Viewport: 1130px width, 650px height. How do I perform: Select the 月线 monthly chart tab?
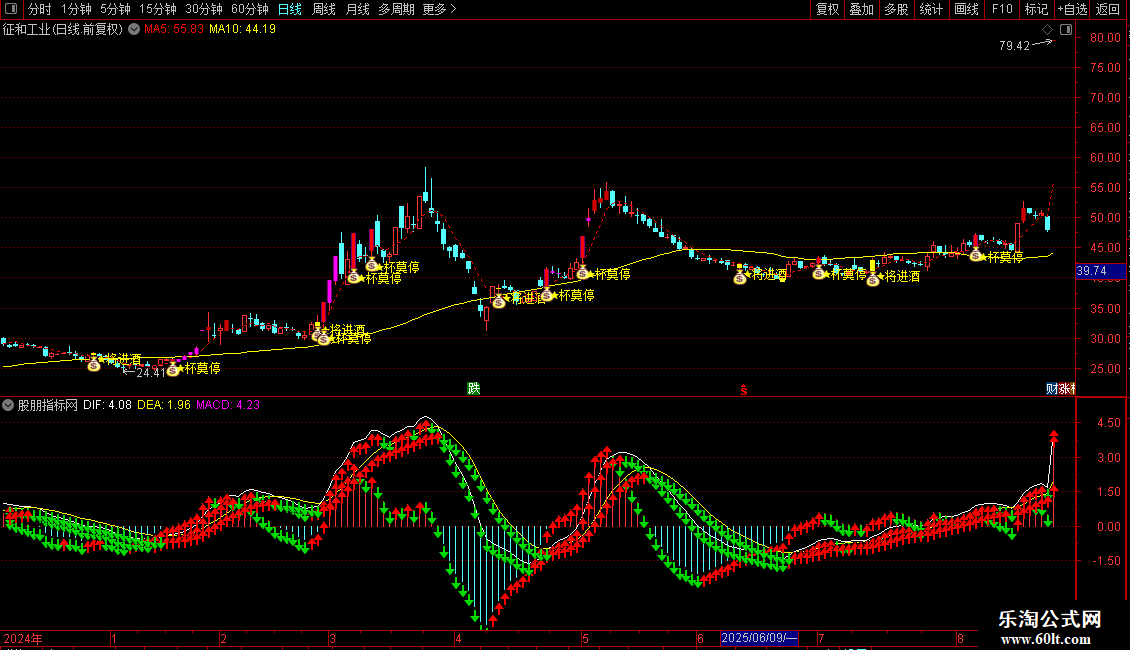tap(357, 9)
